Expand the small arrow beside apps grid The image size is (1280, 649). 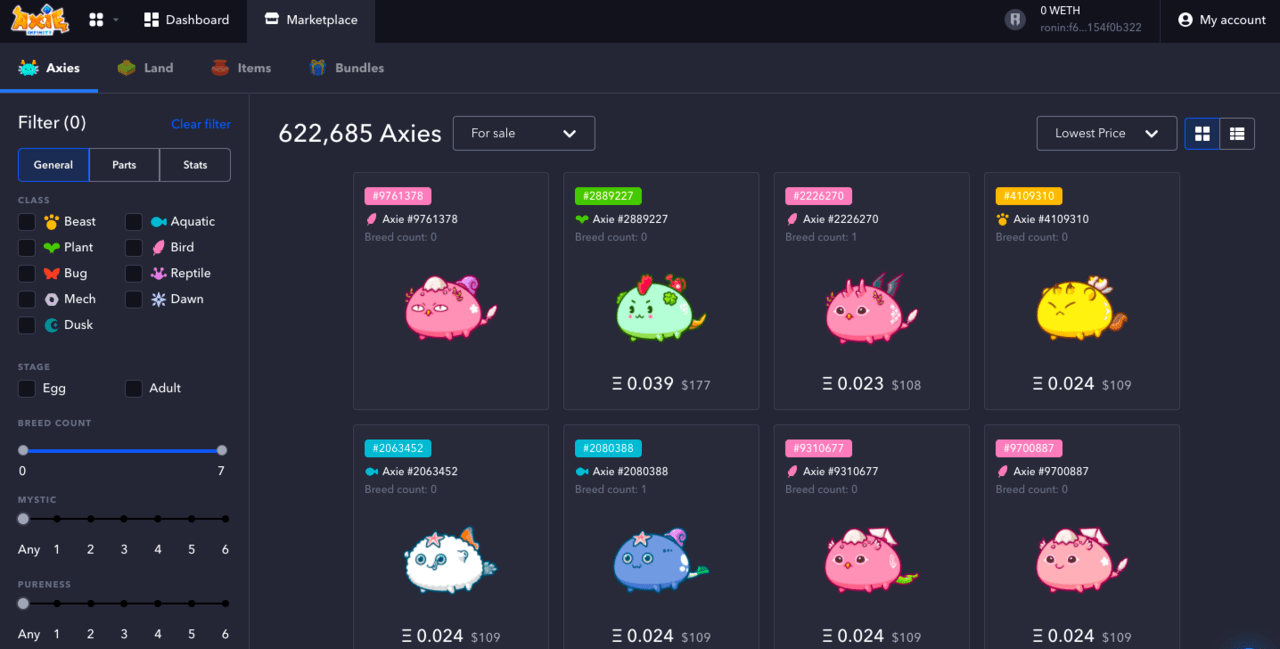tap(116, 20)
